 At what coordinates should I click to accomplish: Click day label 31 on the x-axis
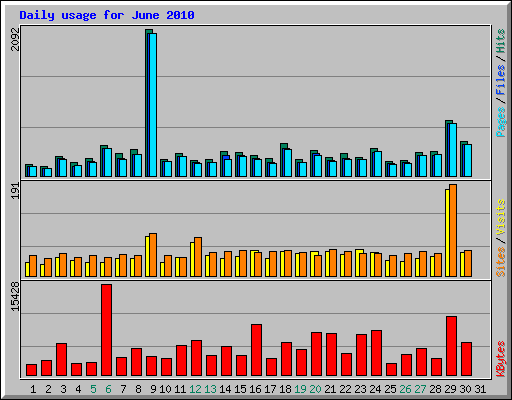click(x=480, y=389)
